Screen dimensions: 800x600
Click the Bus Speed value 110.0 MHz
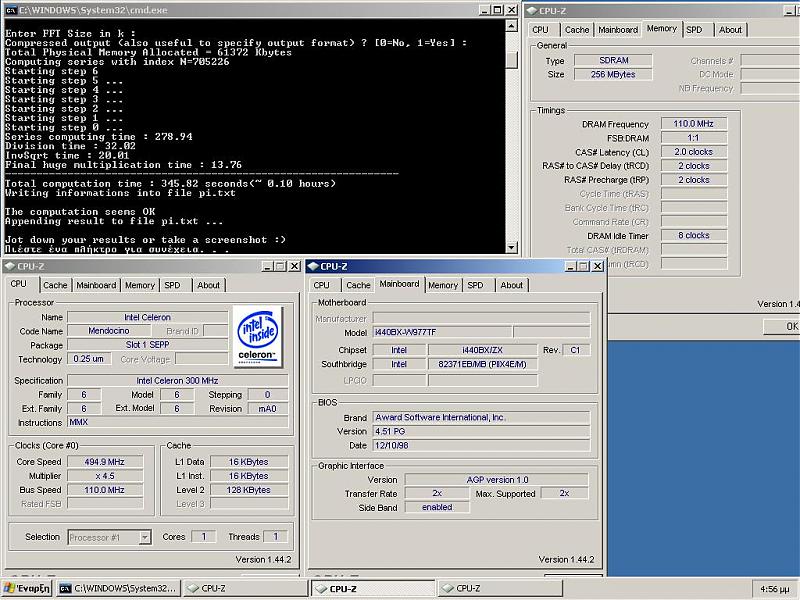click(105, 490)
